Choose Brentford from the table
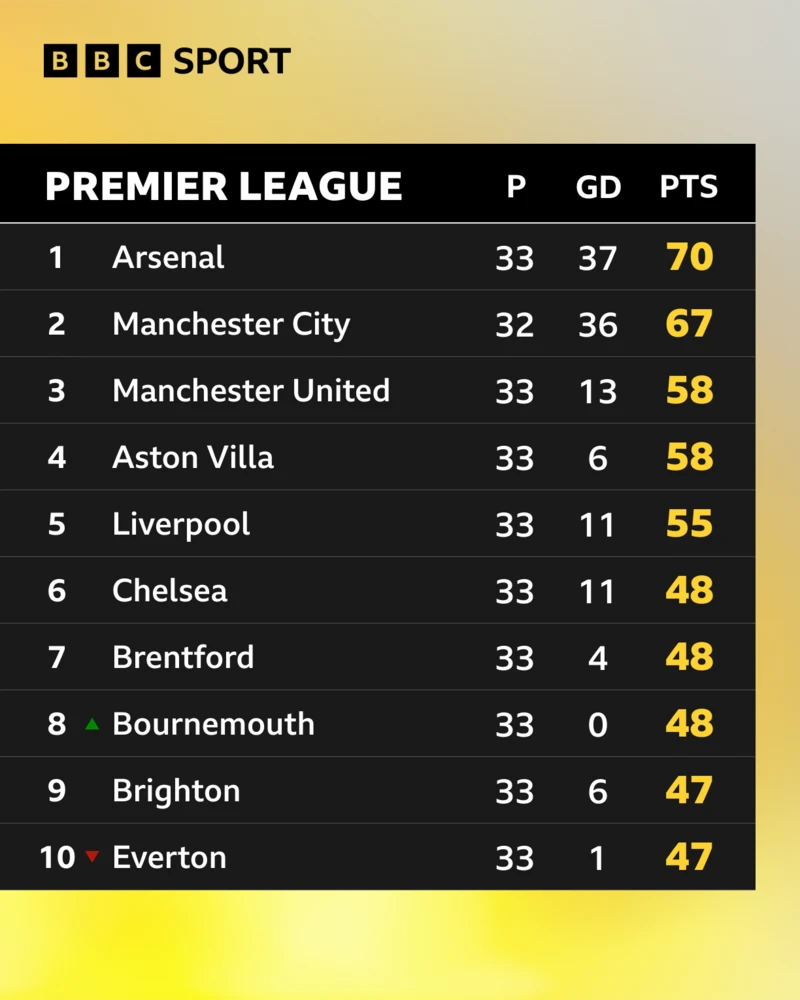The width and height of the screenshot is (800, 1000). click(x=183, y=657)
